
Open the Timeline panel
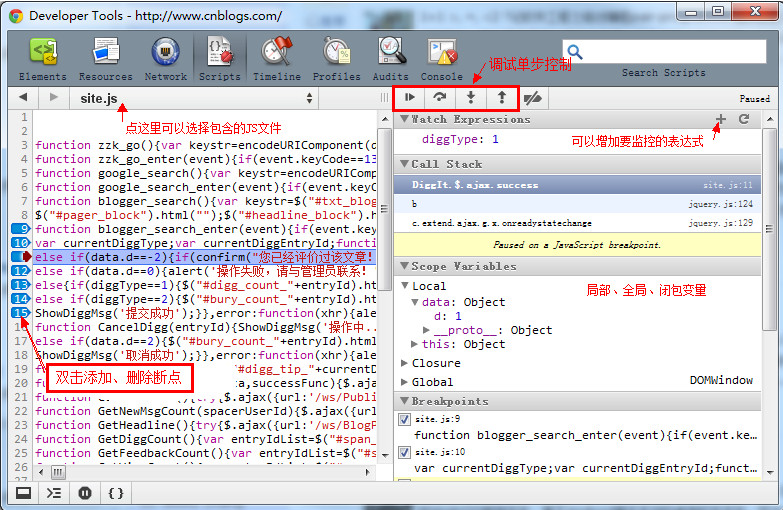276,58
